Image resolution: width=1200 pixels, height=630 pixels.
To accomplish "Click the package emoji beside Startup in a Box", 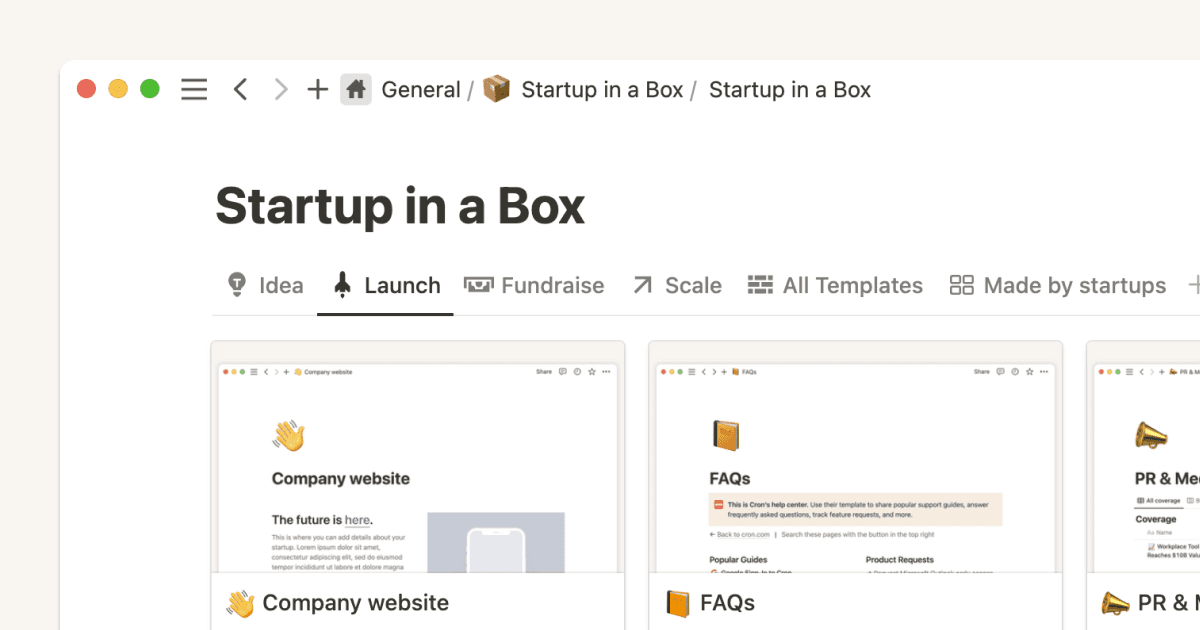I will [494, 89].
